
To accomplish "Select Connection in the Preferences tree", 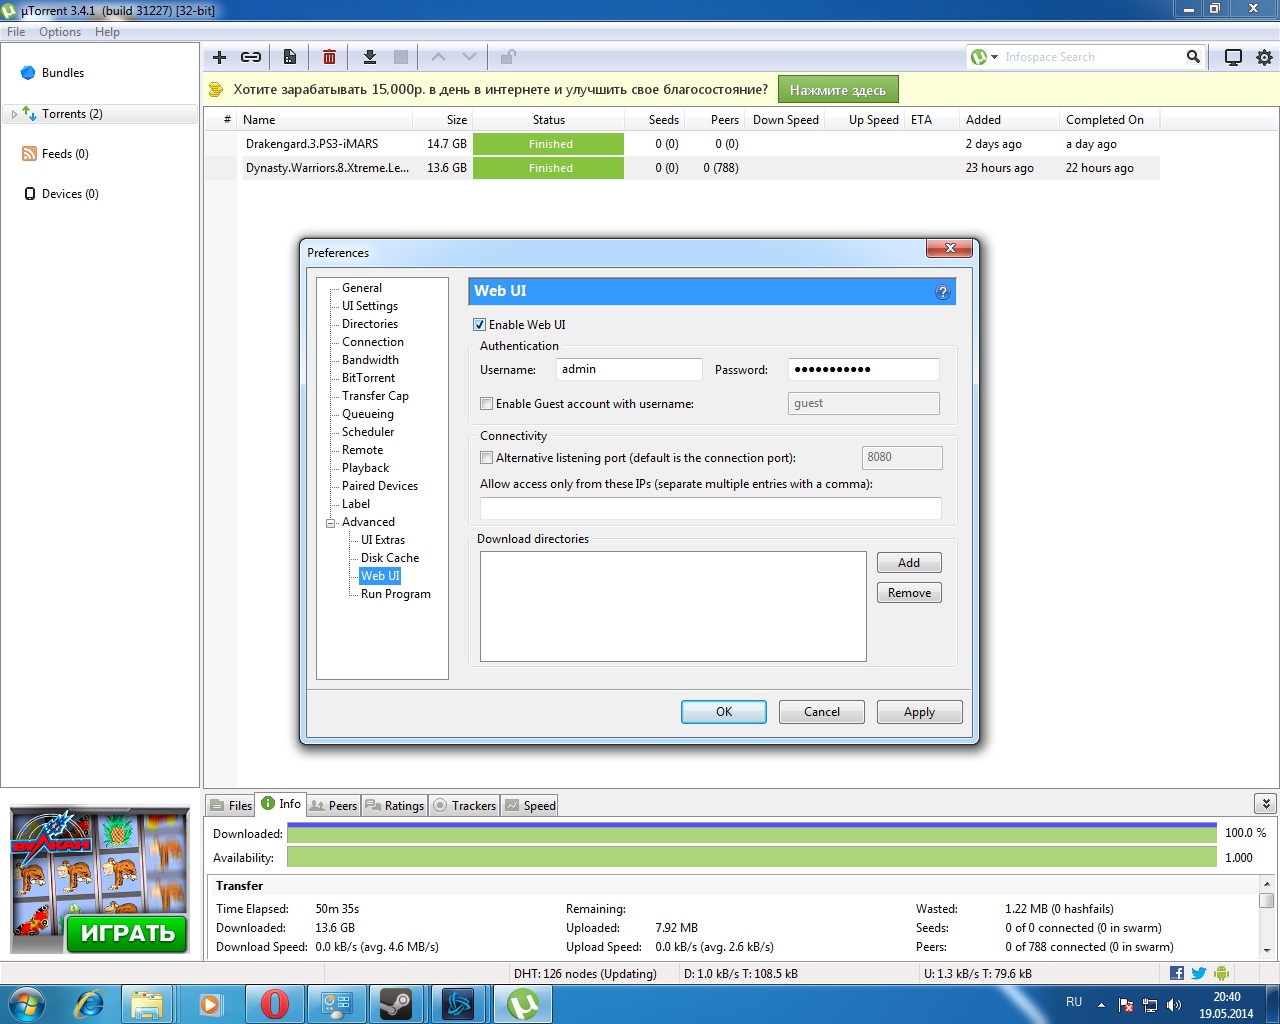I will point(373,342).
